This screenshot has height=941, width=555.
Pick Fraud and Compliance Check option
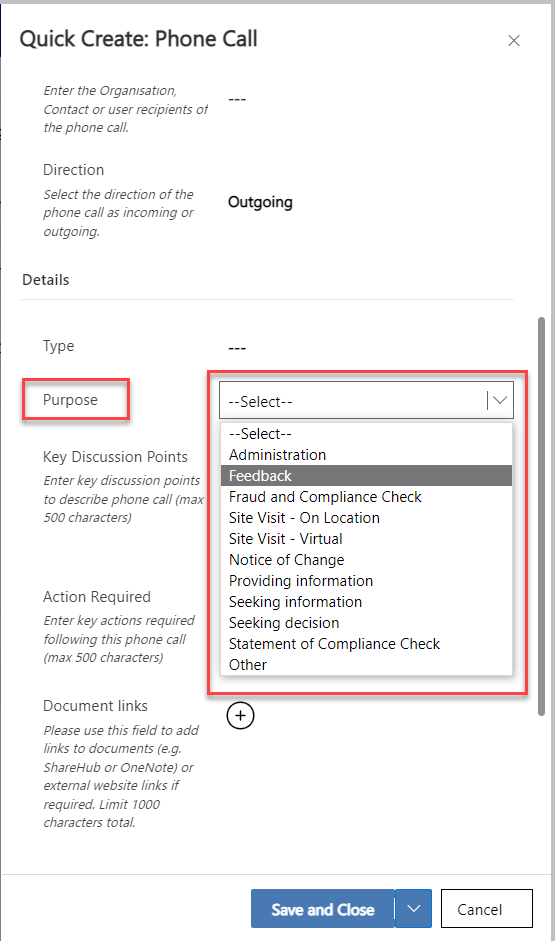tap(366, 497)
